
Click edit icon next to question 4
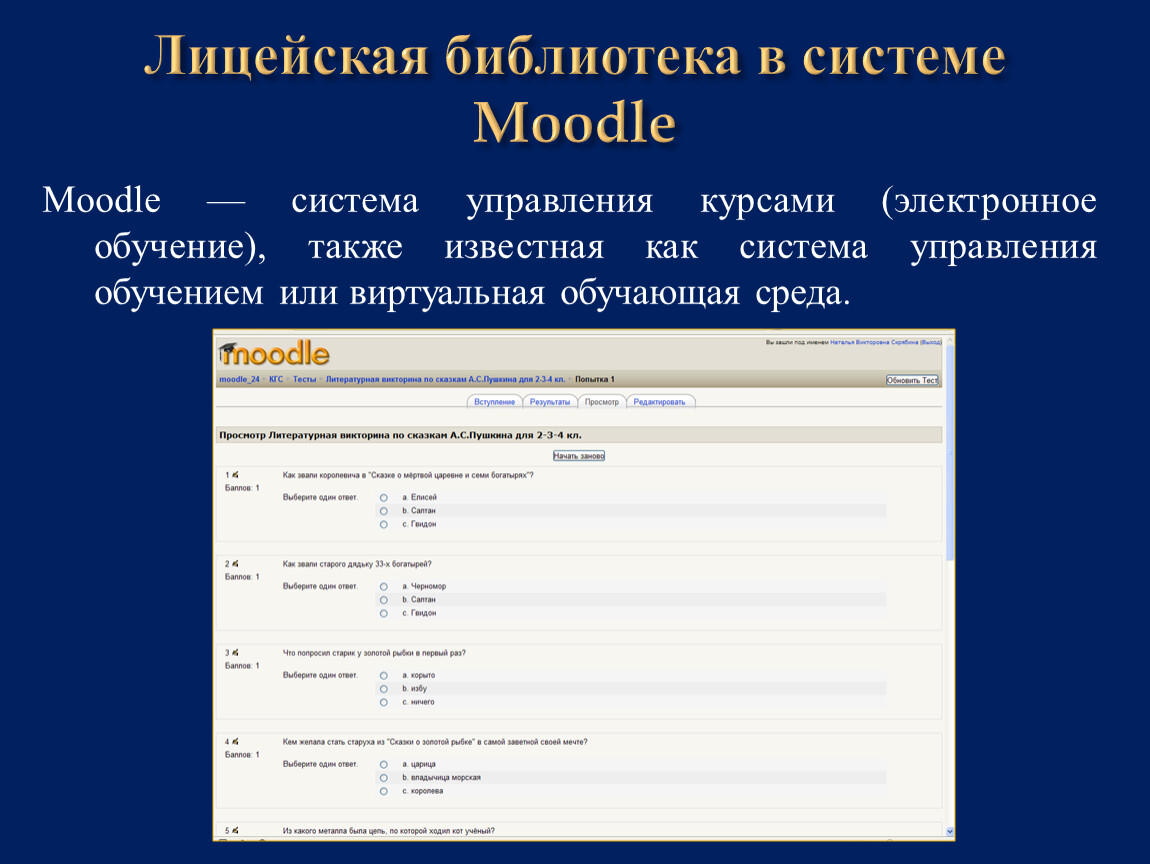[x=235, y=742]
